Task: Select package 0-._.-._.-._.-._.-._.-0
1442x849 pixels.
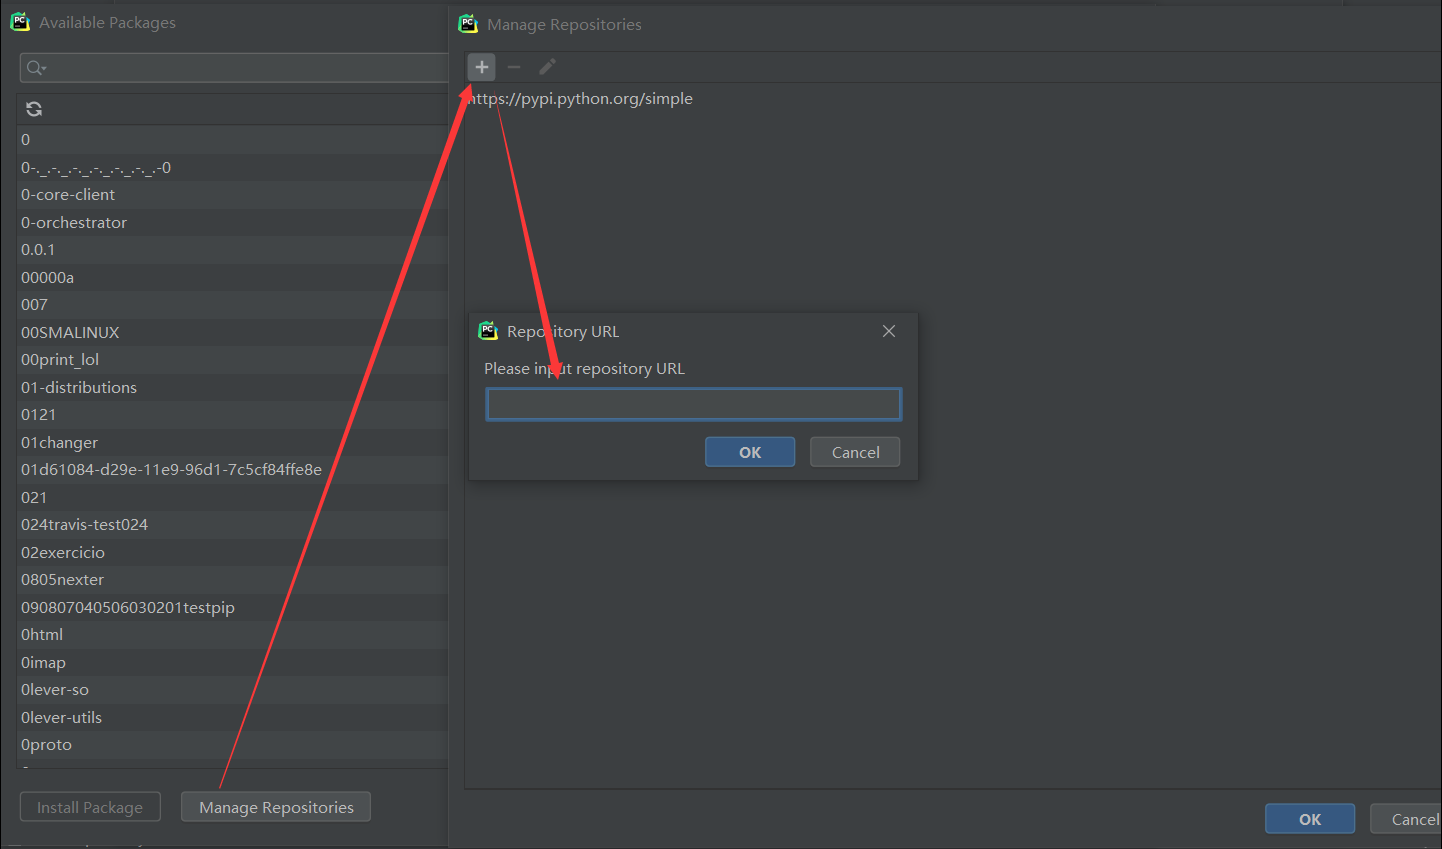Action: (x=232, y=167)
